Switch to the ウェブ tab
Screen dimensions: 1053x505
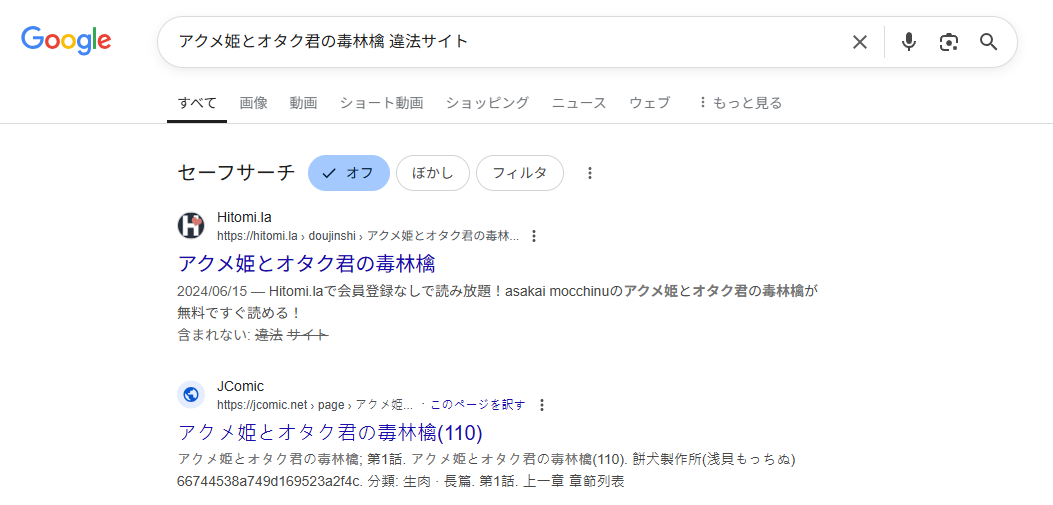click(x=649, y=103)
